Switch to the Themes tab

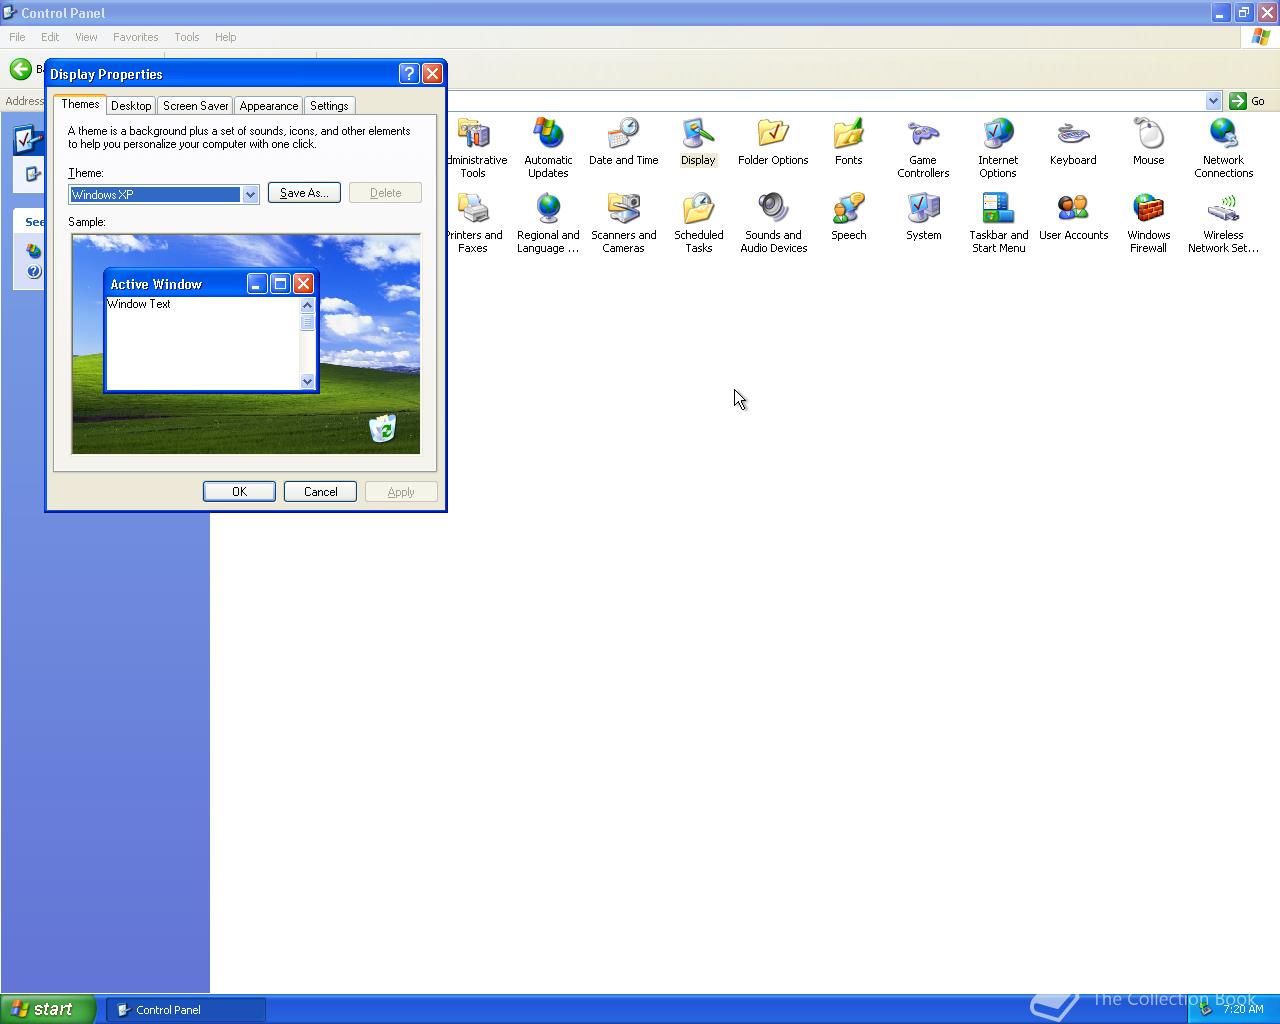pos(80,104)
